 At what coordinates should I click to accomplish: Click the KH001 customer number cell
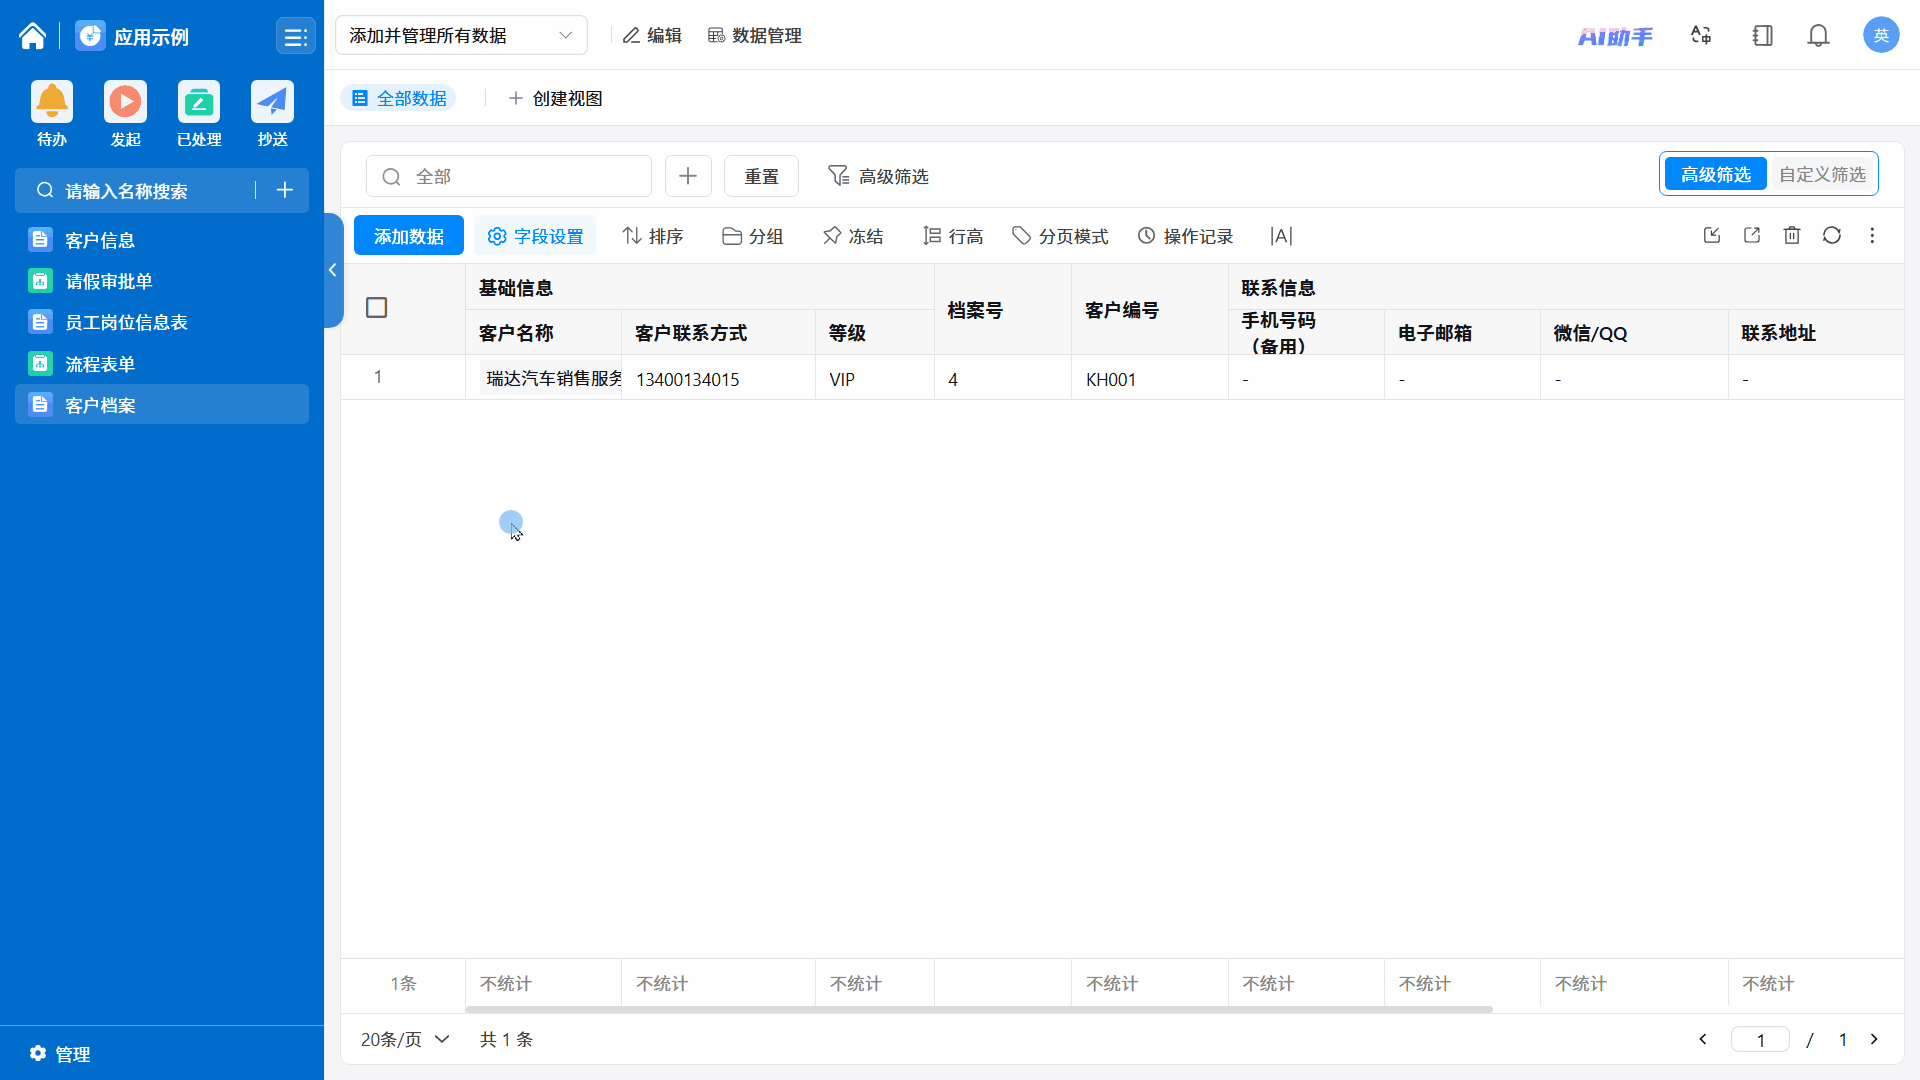(1150, 378)
